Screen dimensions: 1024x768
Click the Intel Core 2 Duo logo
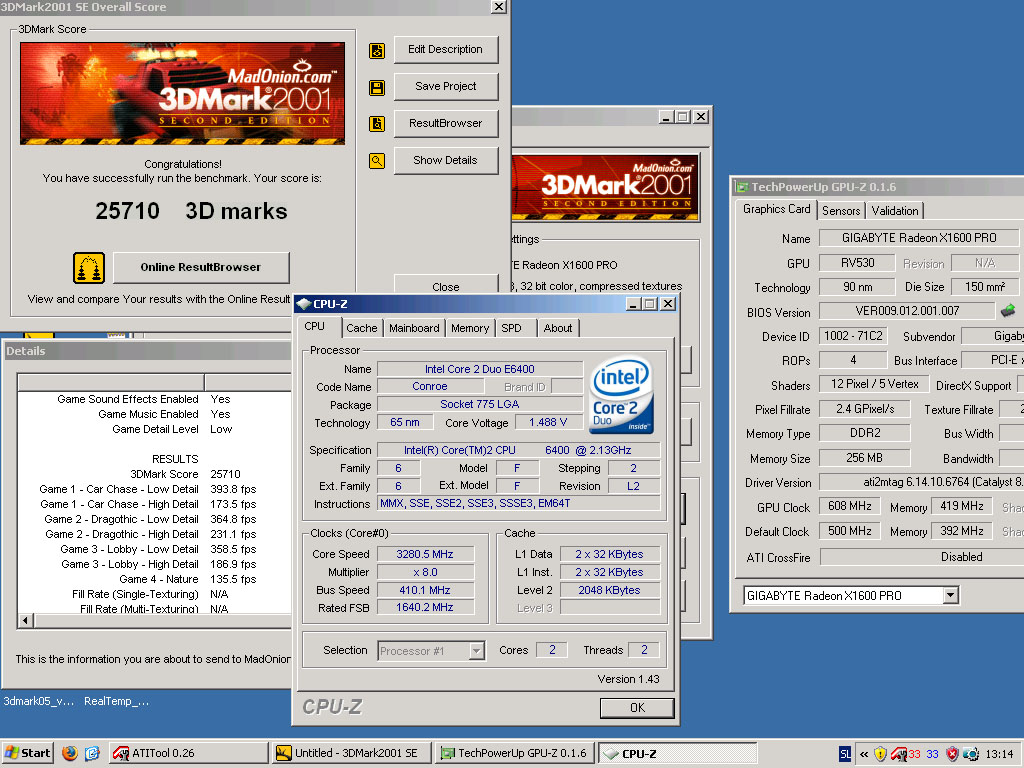621,394
